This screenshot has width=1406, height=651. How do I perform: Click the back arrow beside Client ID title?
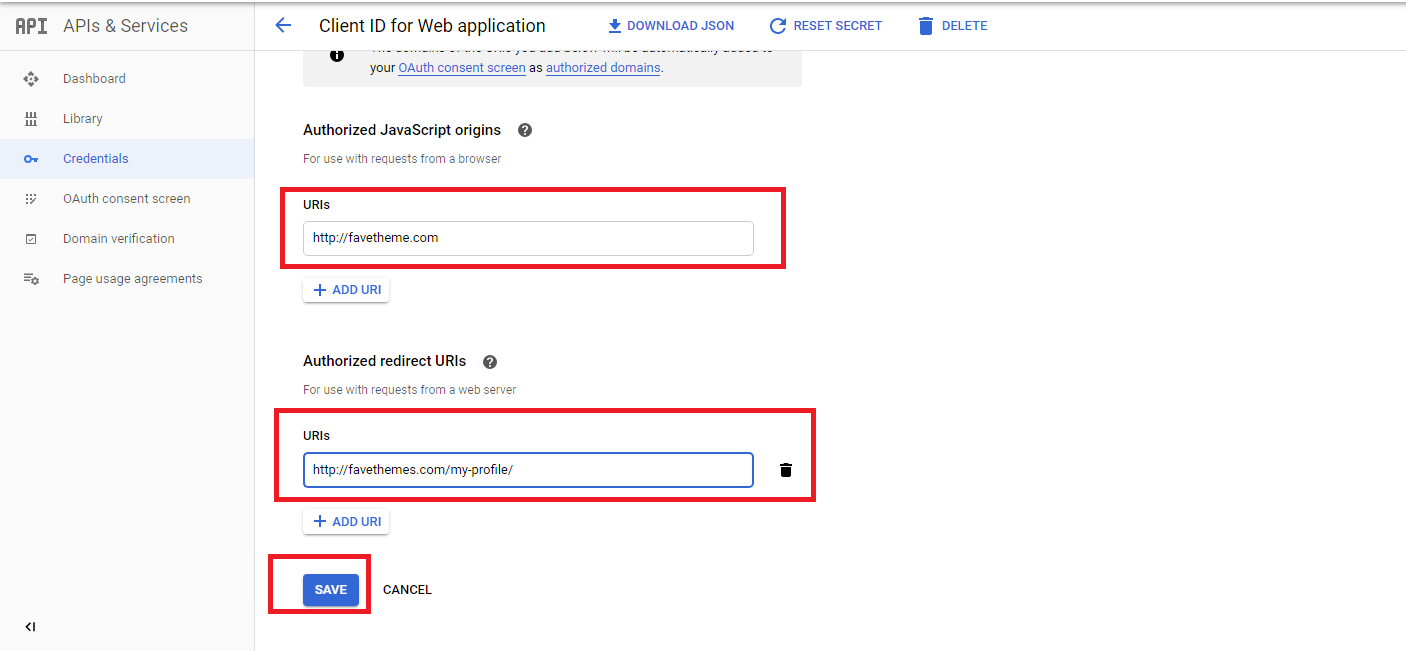(x=283, y=25)
